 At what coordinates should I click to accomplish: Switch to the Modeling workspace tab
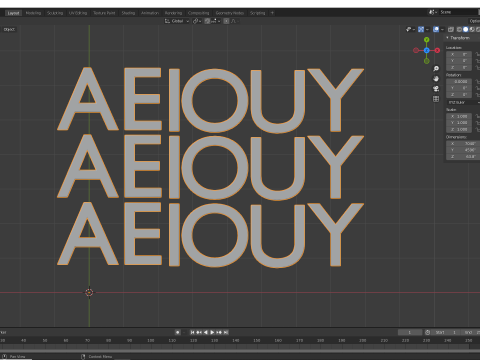tap(33, 13)
